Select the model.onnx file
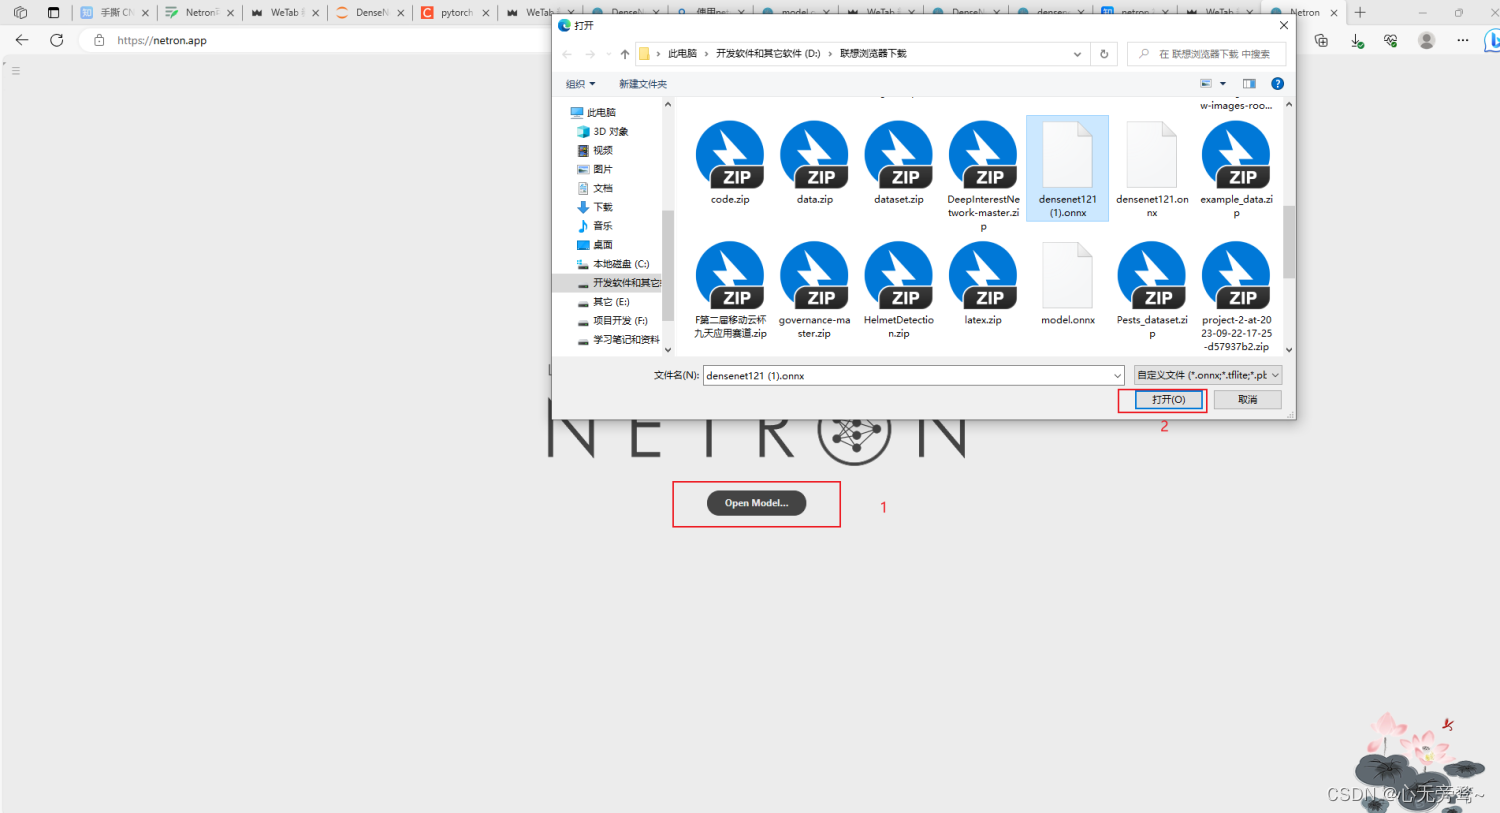Viewport: 1500px width, 813px height. tap(1067, 284)
